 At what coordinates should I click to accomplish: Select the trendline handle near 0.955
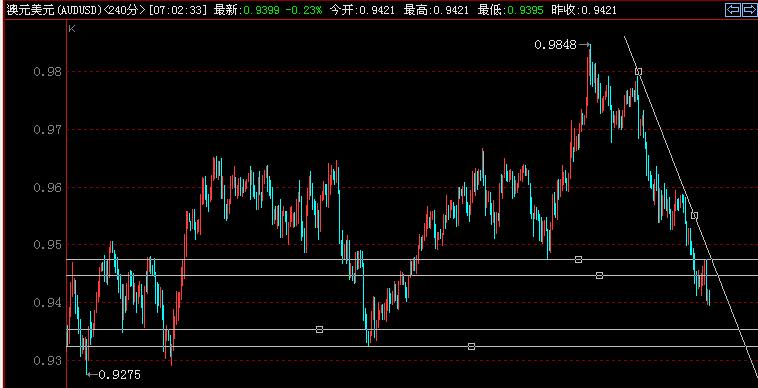[694, 216]
